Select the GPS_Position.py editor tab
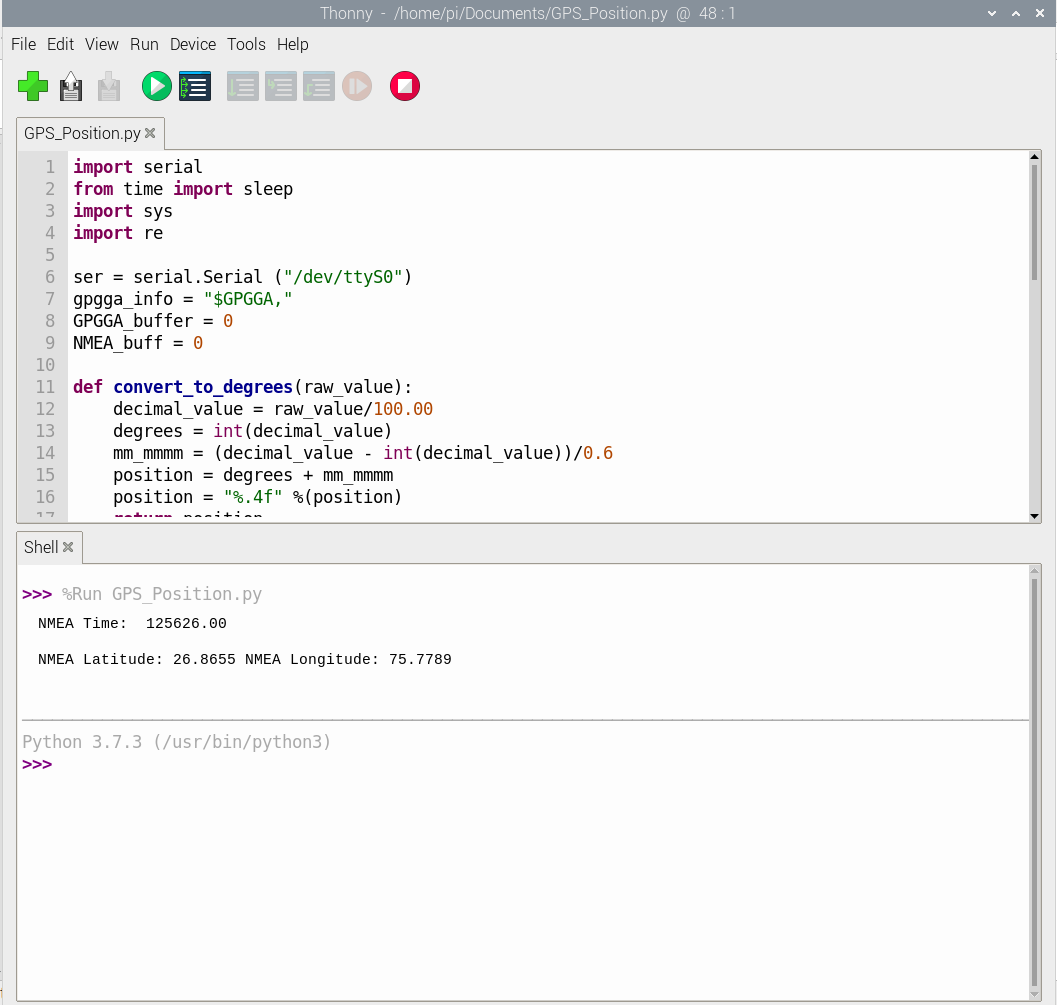Viewport: 1057px width, 1005px height. click(82, 133)
